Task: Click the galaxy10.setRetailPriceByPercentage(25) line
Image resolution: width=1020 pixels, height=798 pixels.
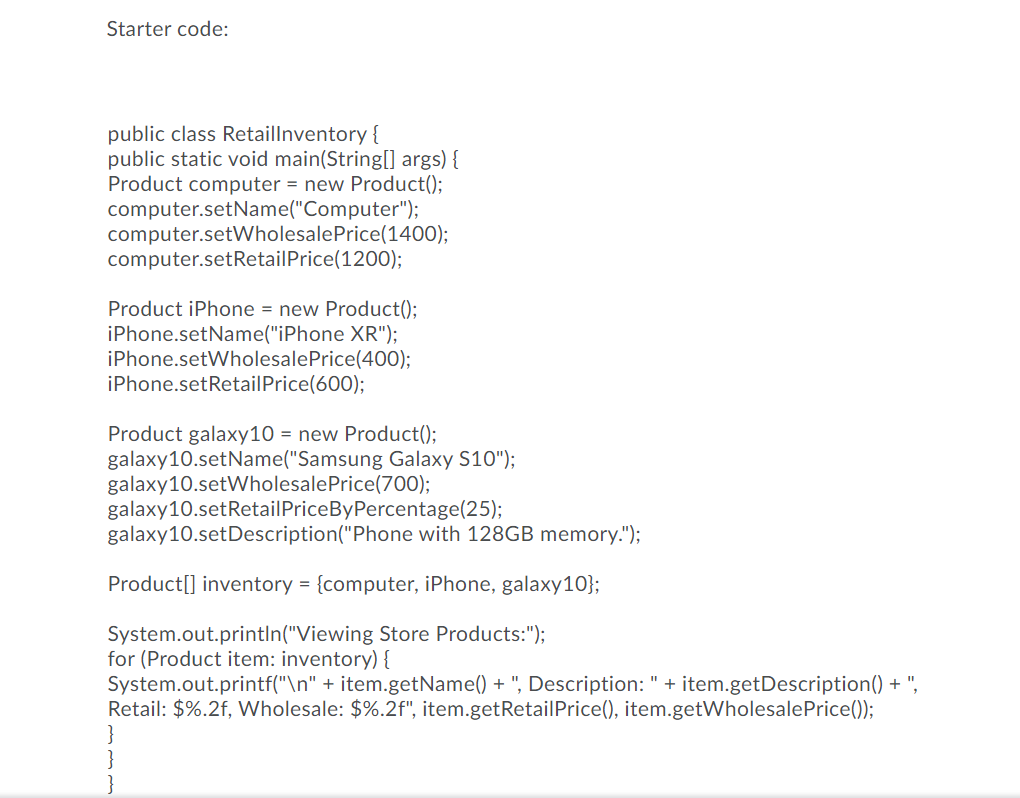Action: tap(305, 509)
